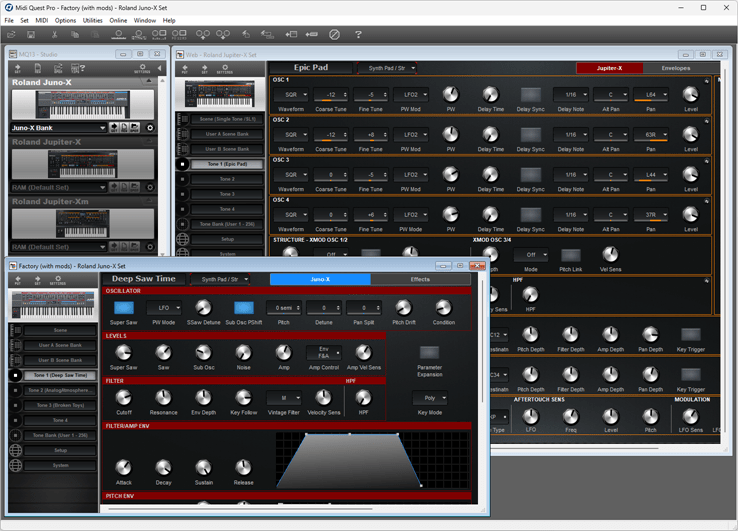This screenshot has width=738, height=531.
Task: Select Tone 3 (Broken Toys) button
Action: pyautogui.click(x=60, y=405)
